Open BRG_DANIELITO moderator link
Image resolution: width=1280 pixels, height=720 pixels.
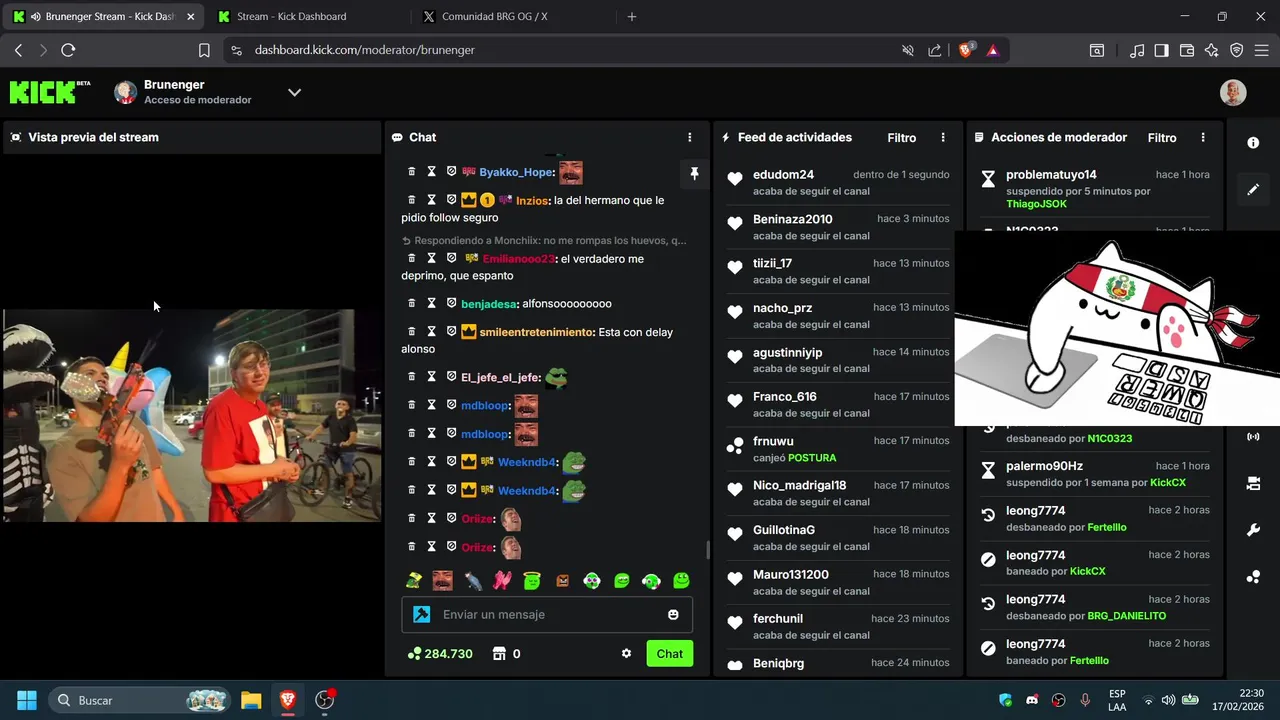click(x=1126, y=616)
